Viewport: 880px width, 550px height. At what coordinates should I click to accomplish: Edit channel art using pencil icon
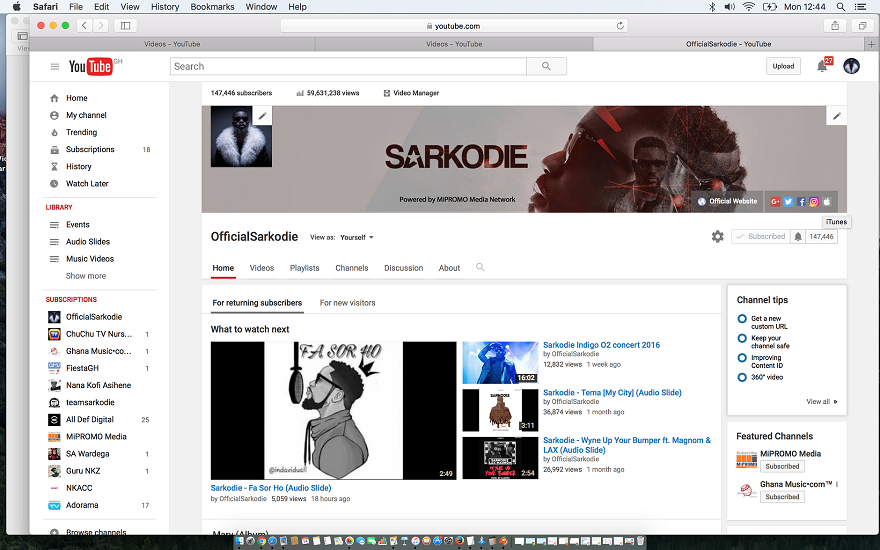[x=836, y=116]
